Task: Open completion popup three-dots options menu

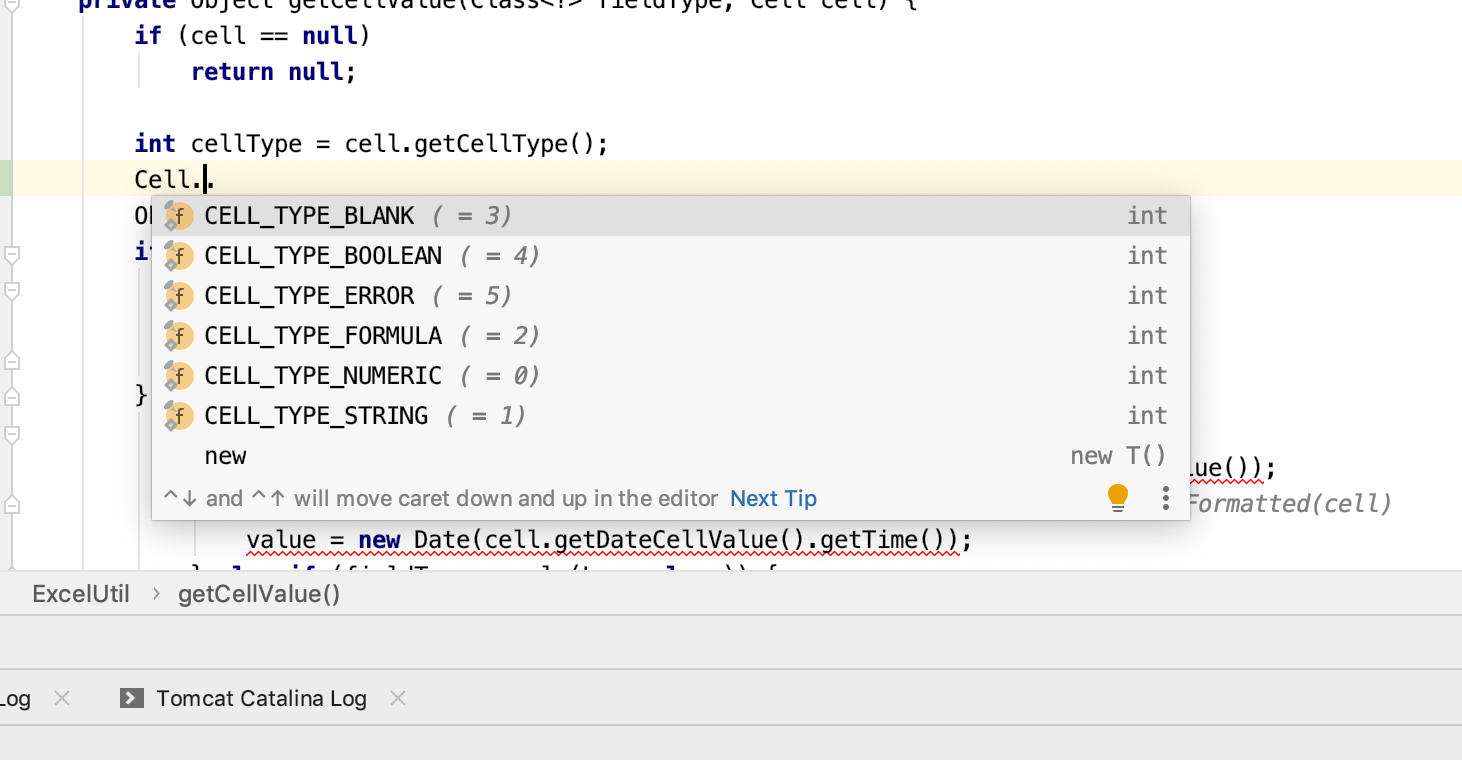Action: click(x=1165, y=498)
